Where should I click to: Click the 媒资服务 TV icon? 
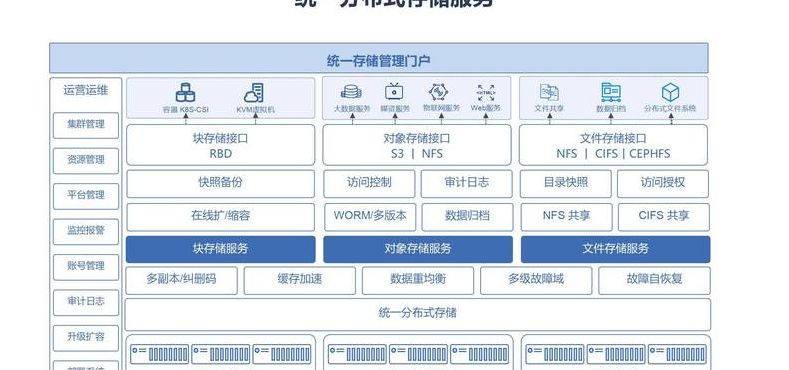click(394, 91)
